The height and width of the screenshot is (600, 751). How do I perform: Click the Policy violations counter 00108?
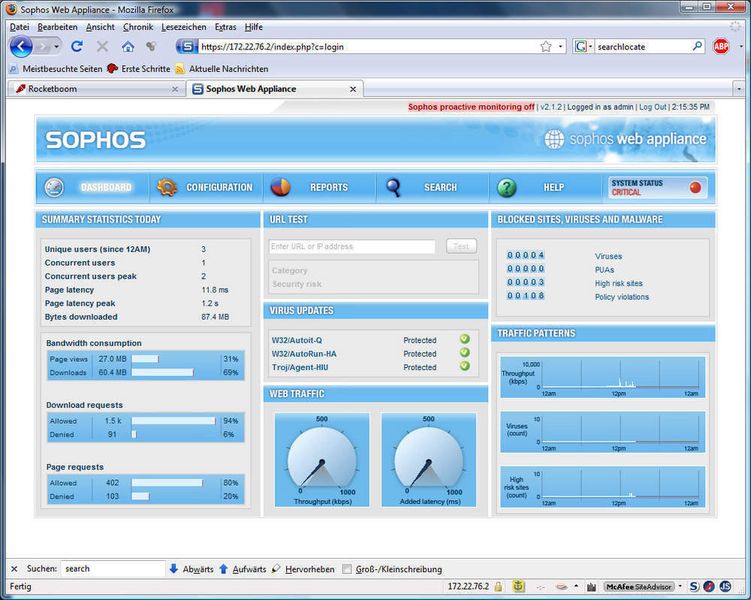(x=525, y=295)
